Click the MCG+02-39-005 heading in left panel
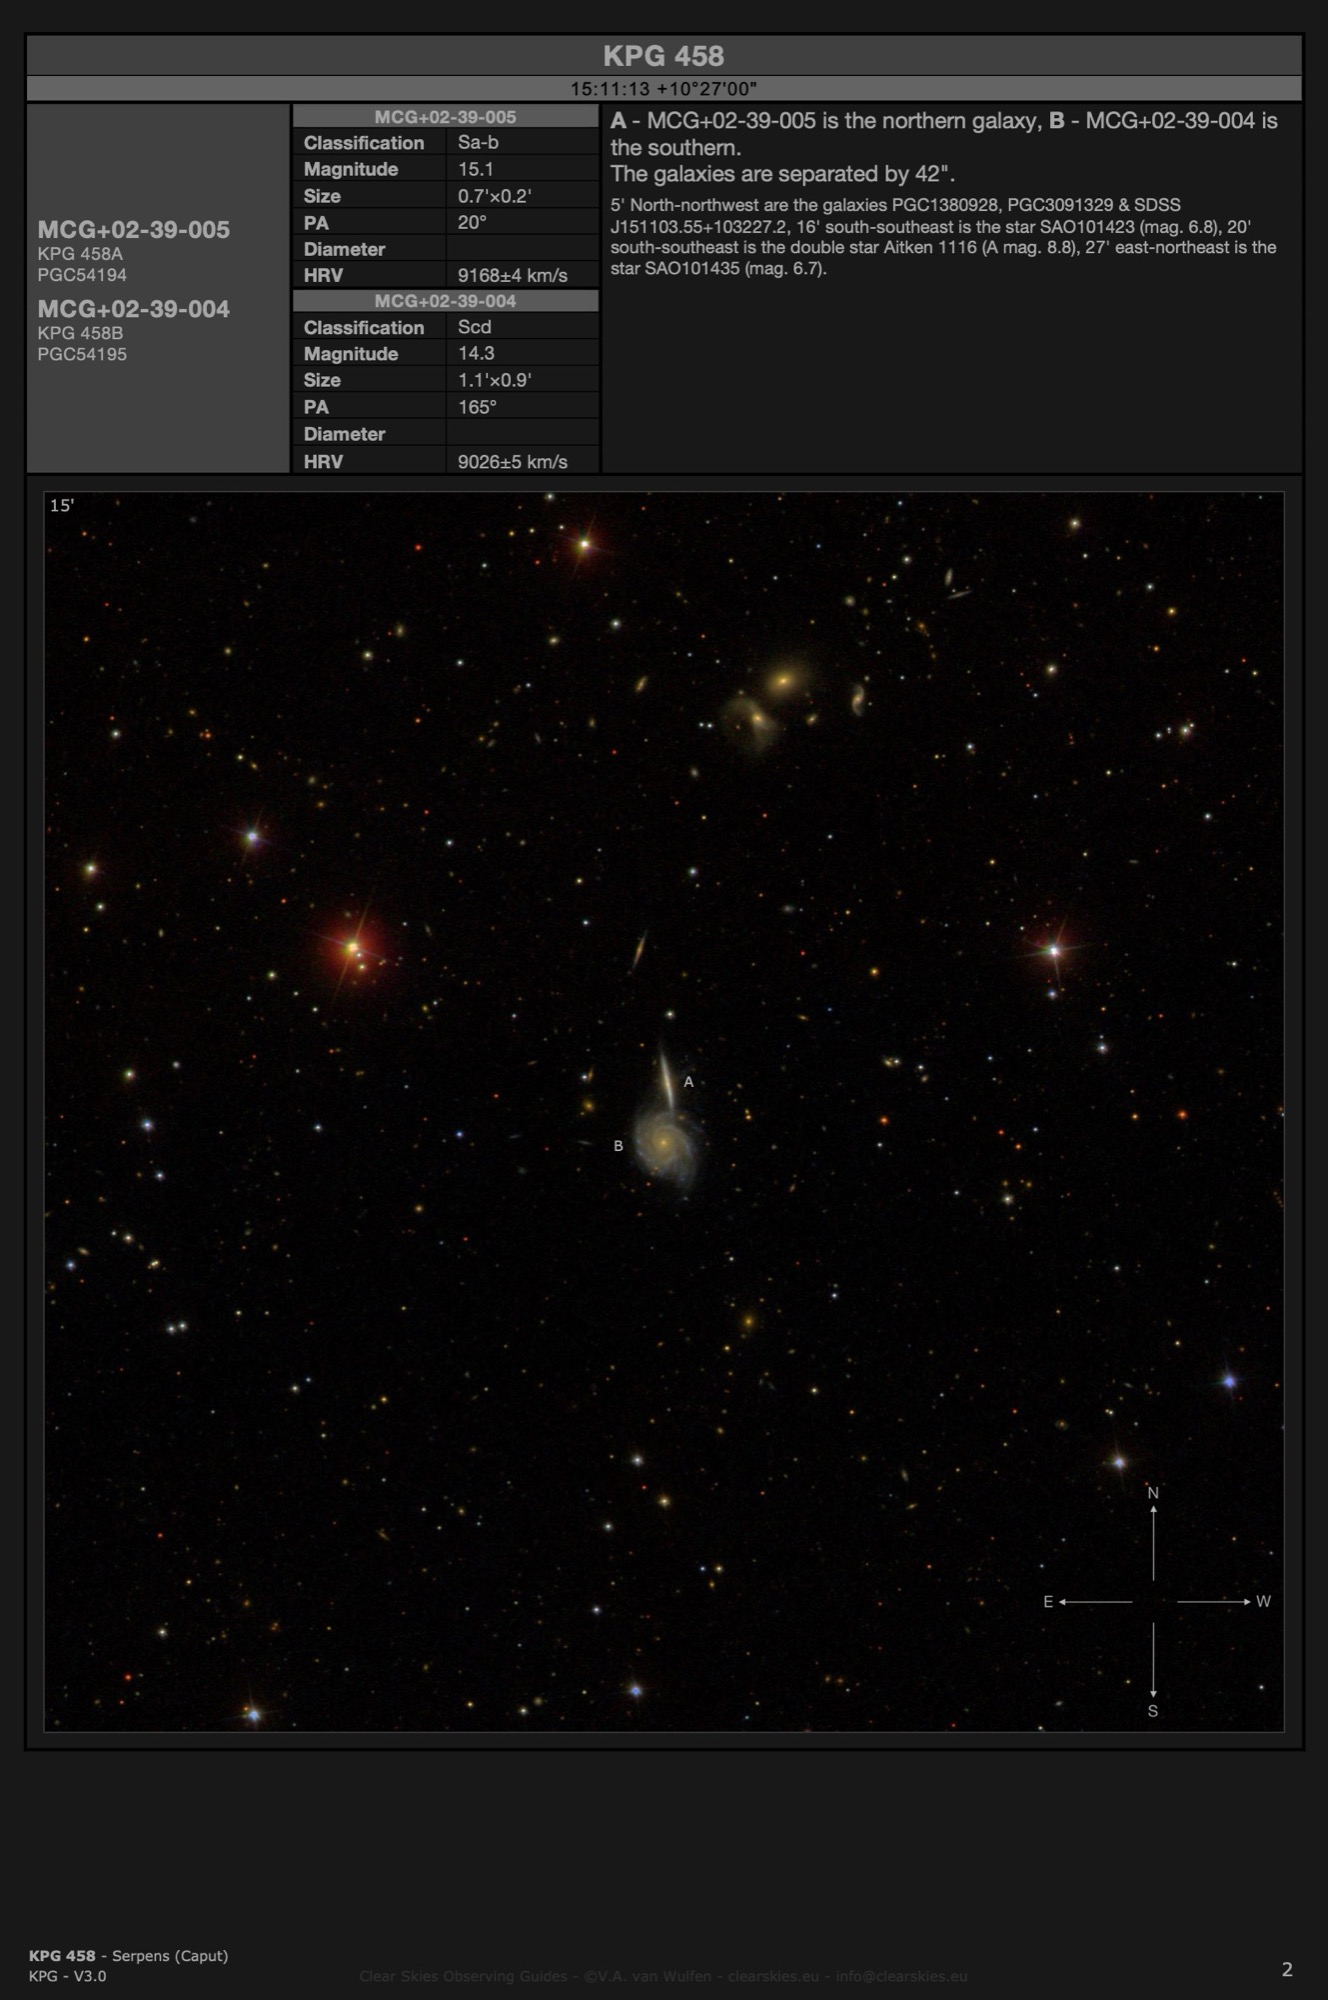 coord(134,230)
